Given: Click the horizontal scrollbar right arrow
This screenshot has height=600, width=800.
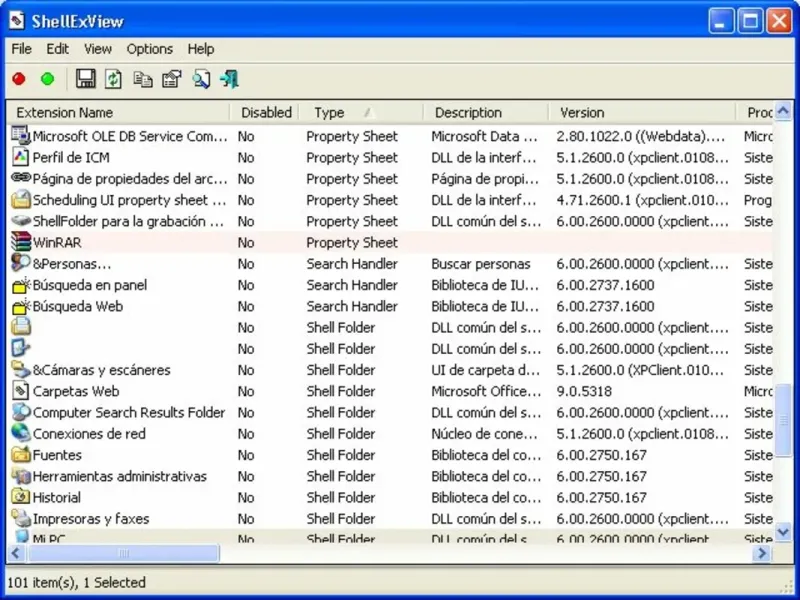Looking at the screenshot, I should coord(762,553).
